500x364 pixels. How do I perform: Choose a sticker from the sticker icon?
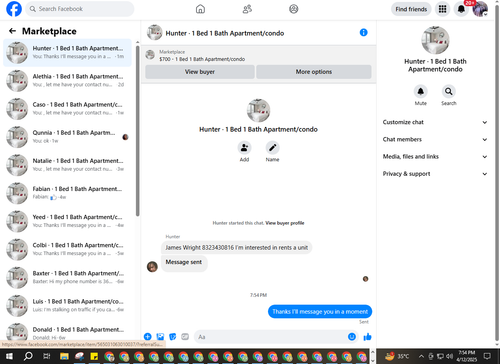point(173,337)
